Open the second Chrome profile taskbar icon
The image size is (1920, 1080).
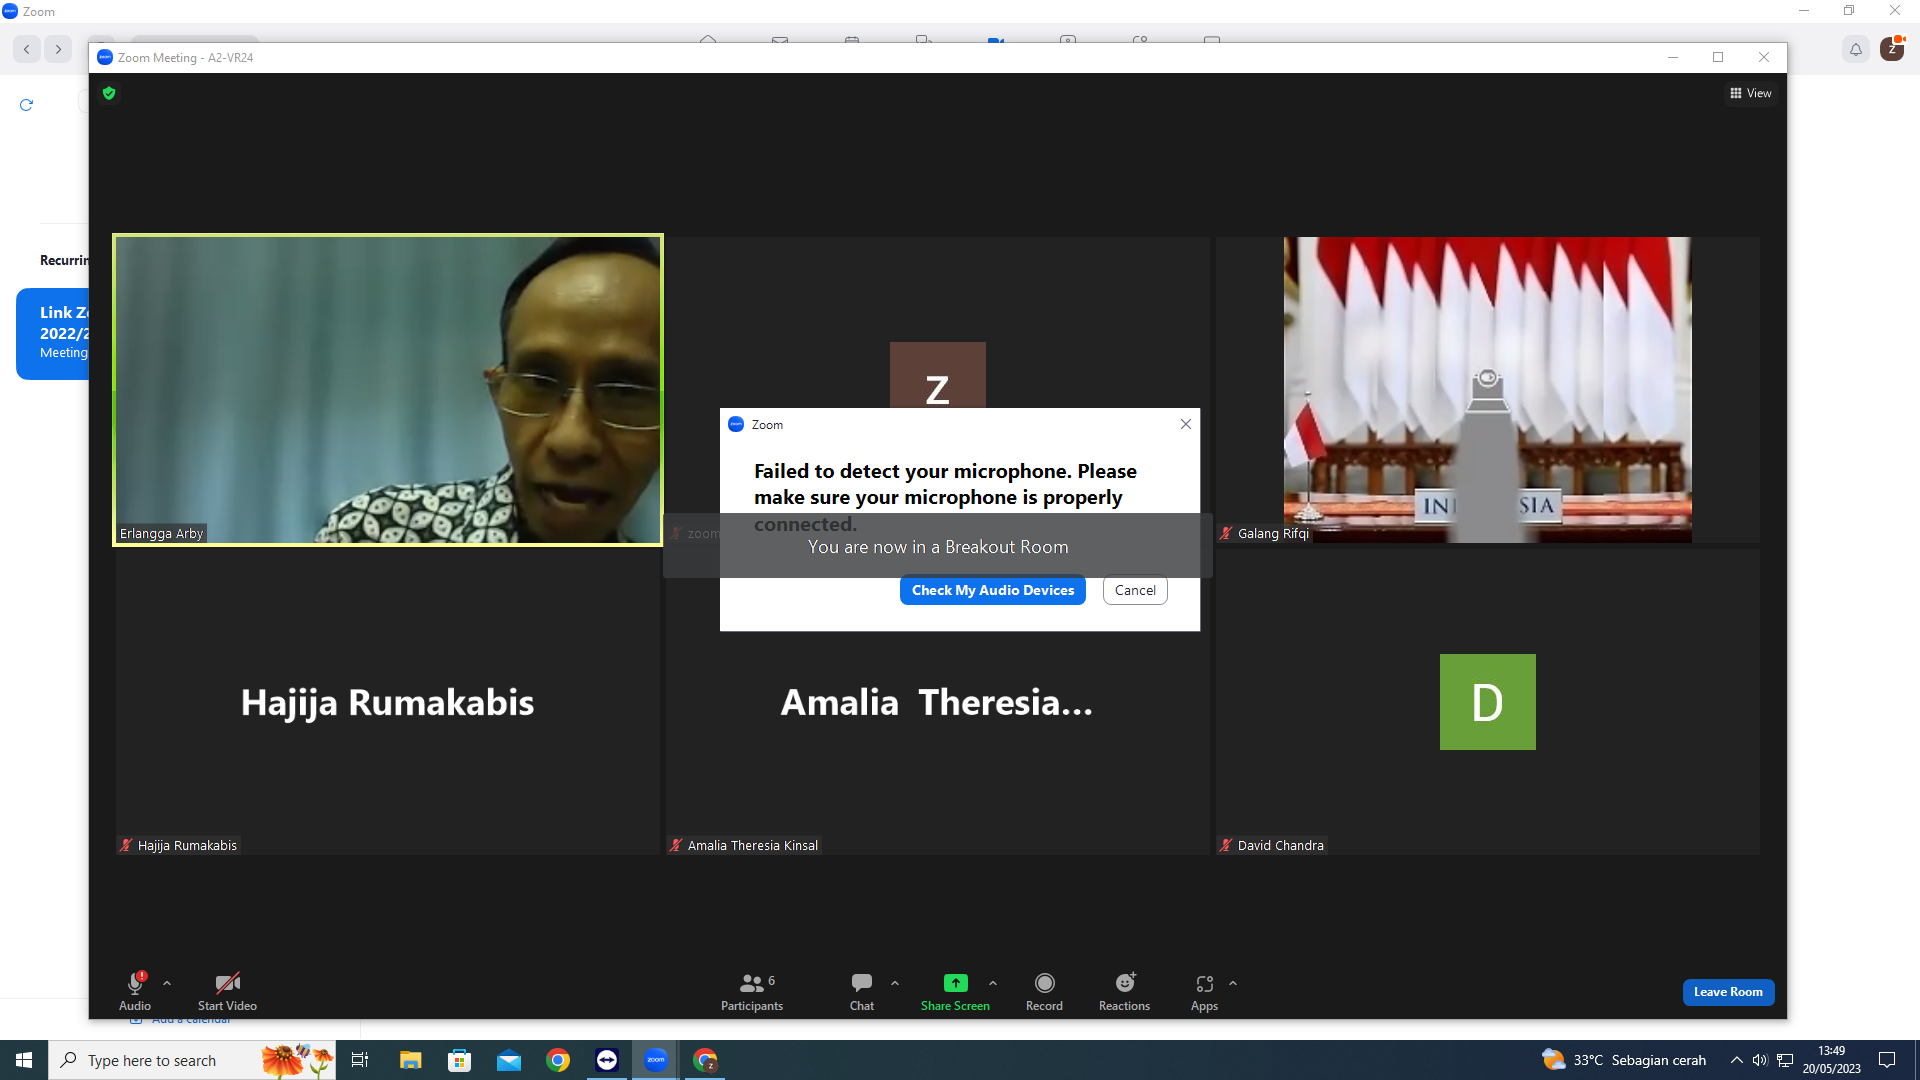coord(706,1060)
